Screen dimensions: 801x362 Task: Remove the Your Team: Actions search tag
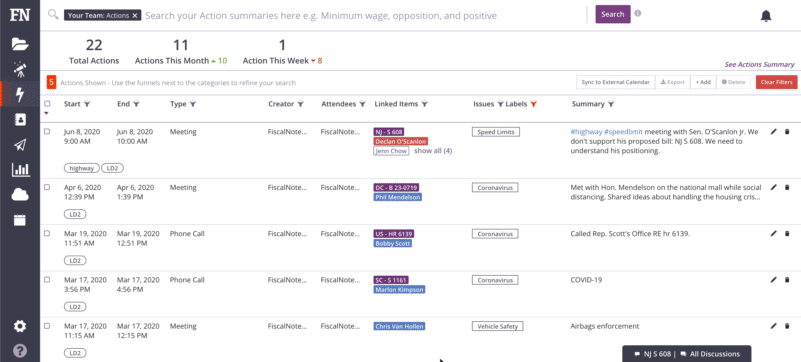(134, 16)
